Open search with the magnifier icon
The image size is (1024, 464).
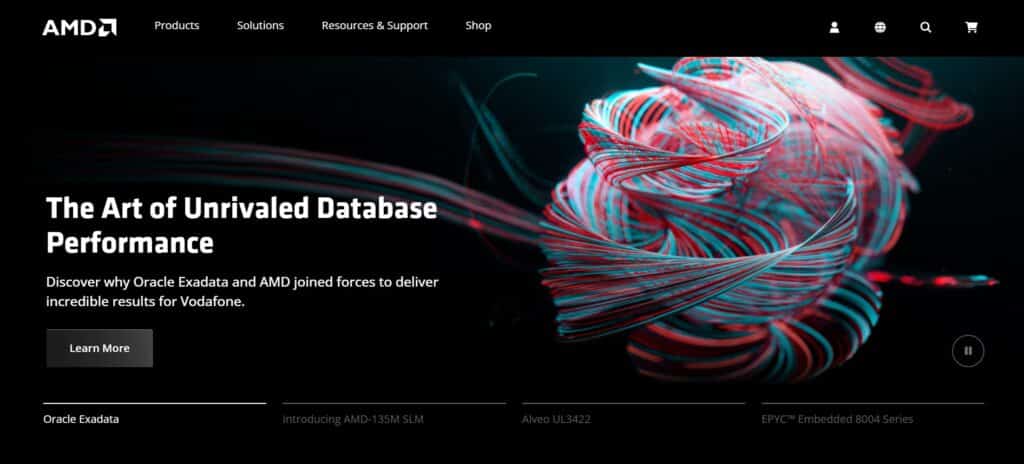click(925, 27)
